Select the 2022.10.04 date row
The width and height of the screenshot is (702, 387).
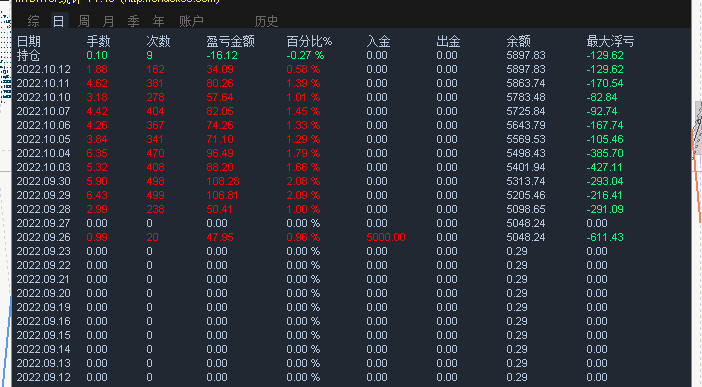(x=43, y=153)
